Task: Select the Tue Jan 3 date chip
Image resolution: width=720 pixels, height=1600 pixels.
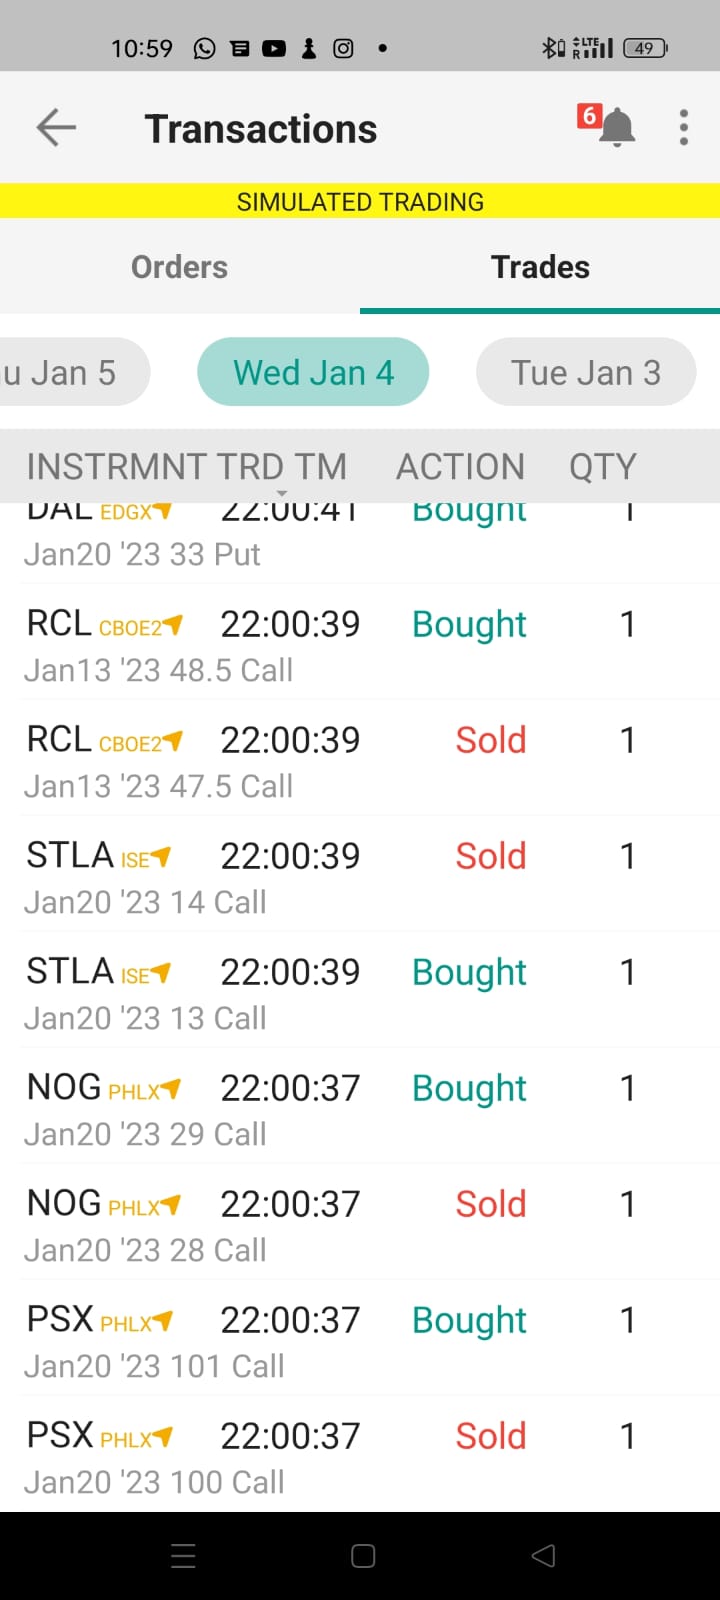Action: pos(586,372)
